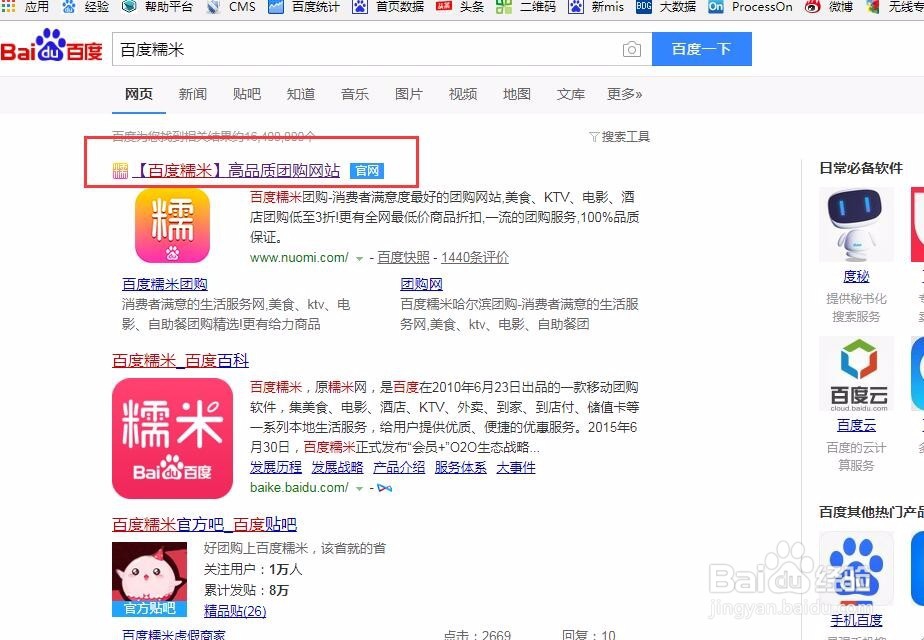Open the 1440条评价 reviews link
This screenshot has width=924, height=640.
tap(475, 258)
